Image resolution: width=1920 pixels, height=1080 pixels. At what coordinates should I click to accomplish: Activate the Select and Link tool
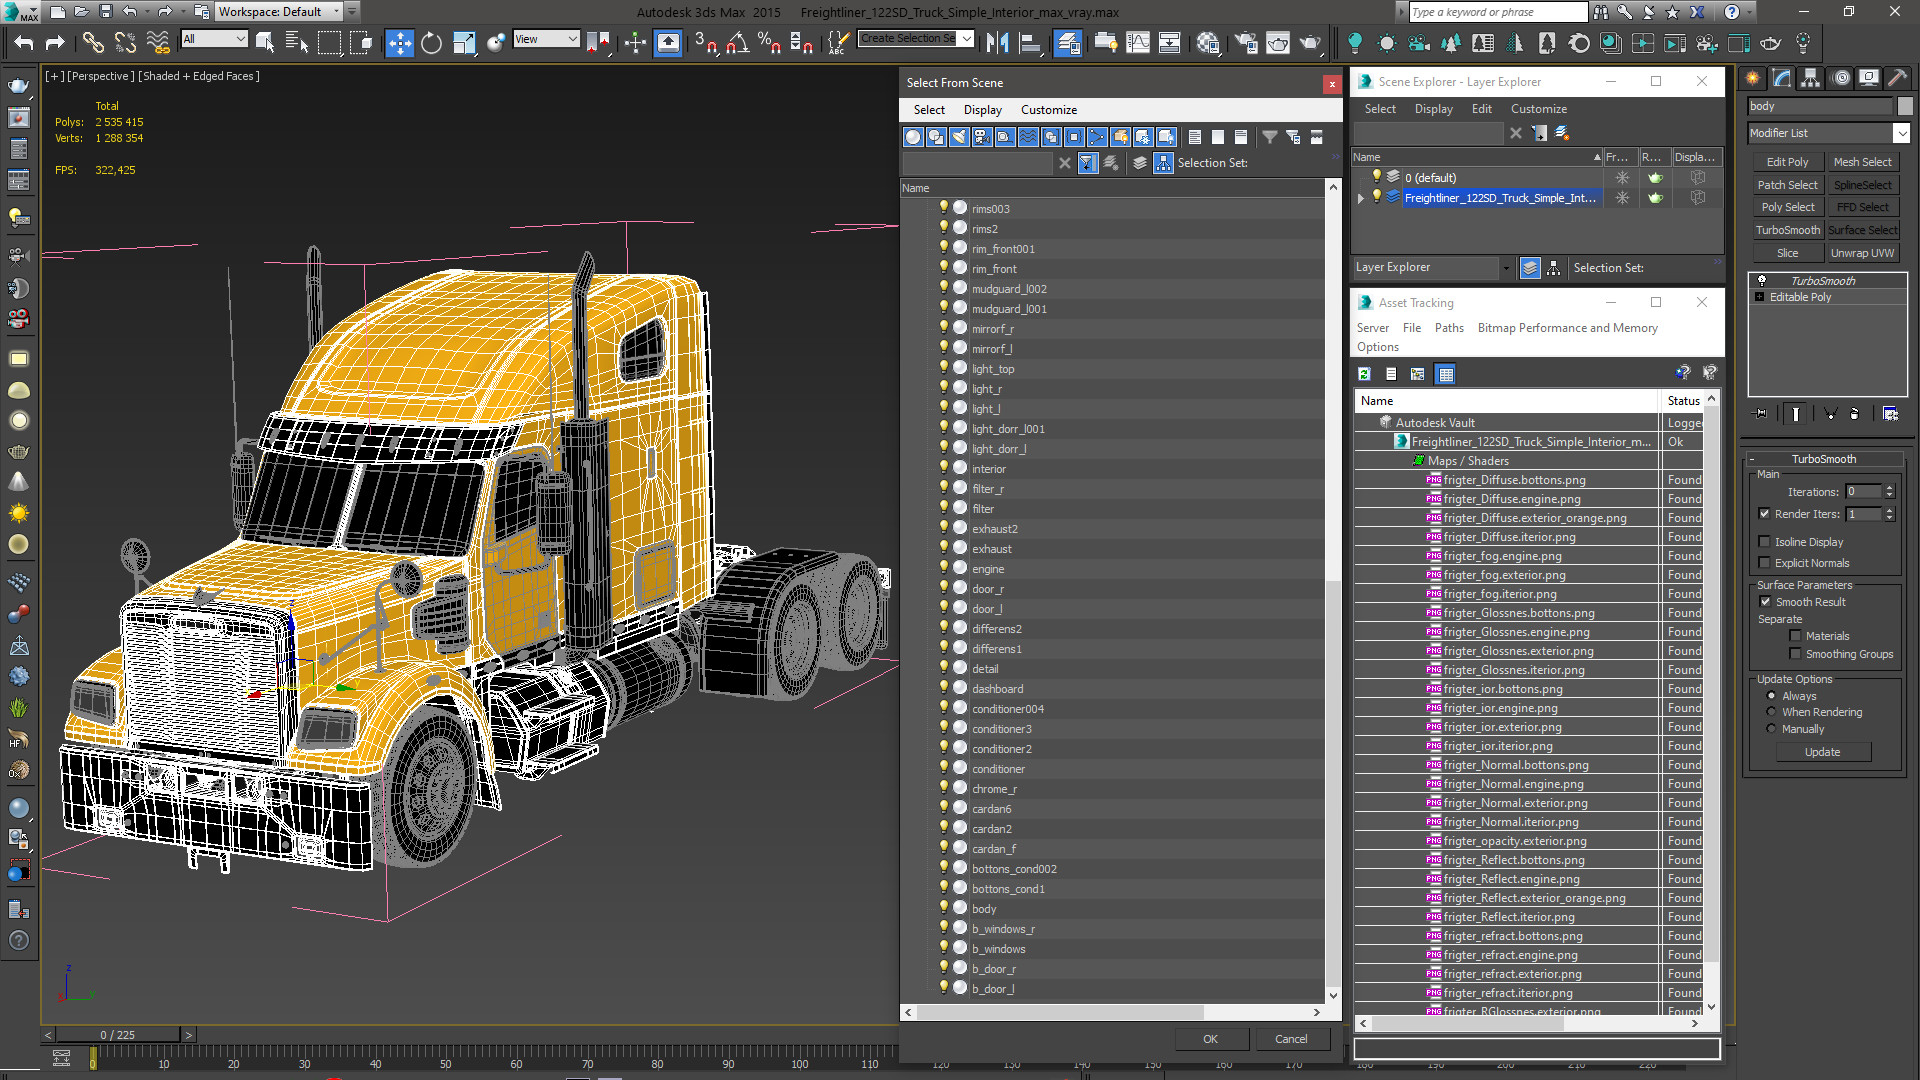(x=93, y=42)
